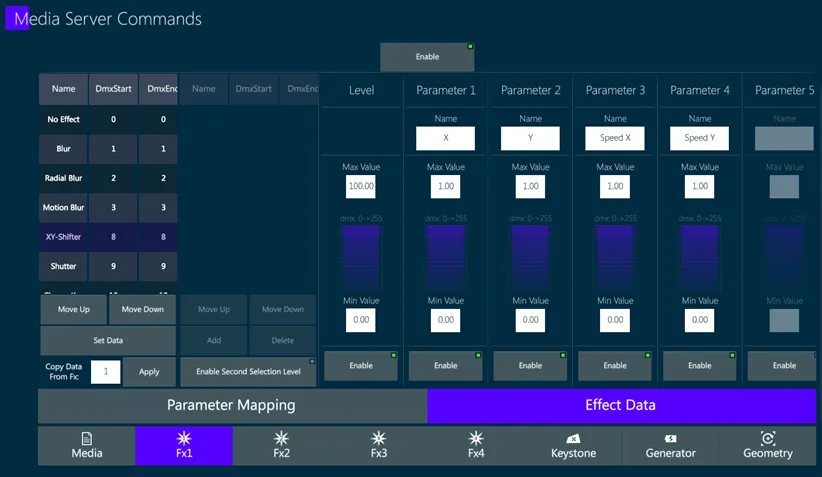Click the Set Data button
The height and width of the screenshot is (477, 822).
108,340
